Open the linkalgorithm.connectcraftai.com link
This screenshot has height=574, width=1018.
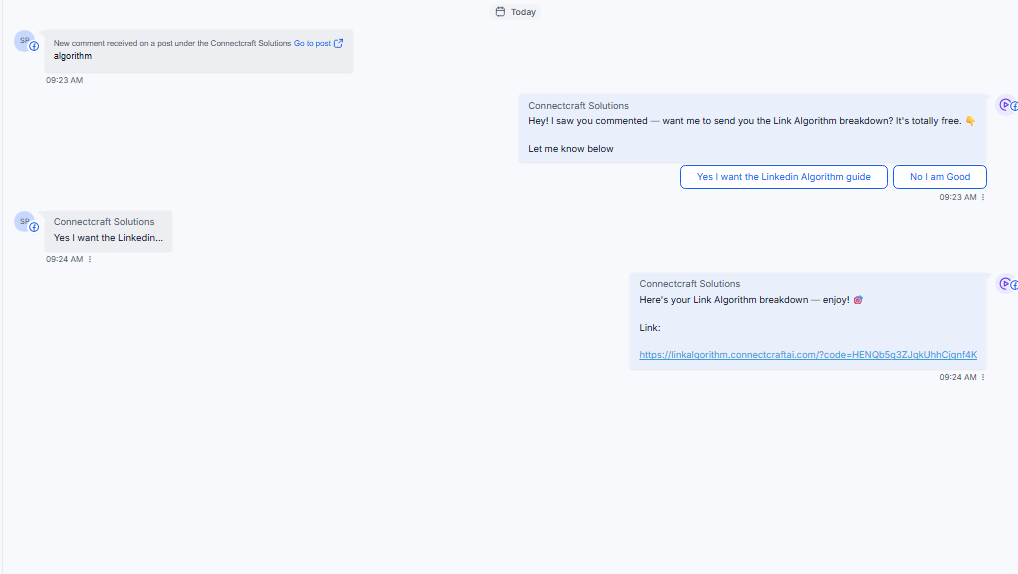point(808,355)
